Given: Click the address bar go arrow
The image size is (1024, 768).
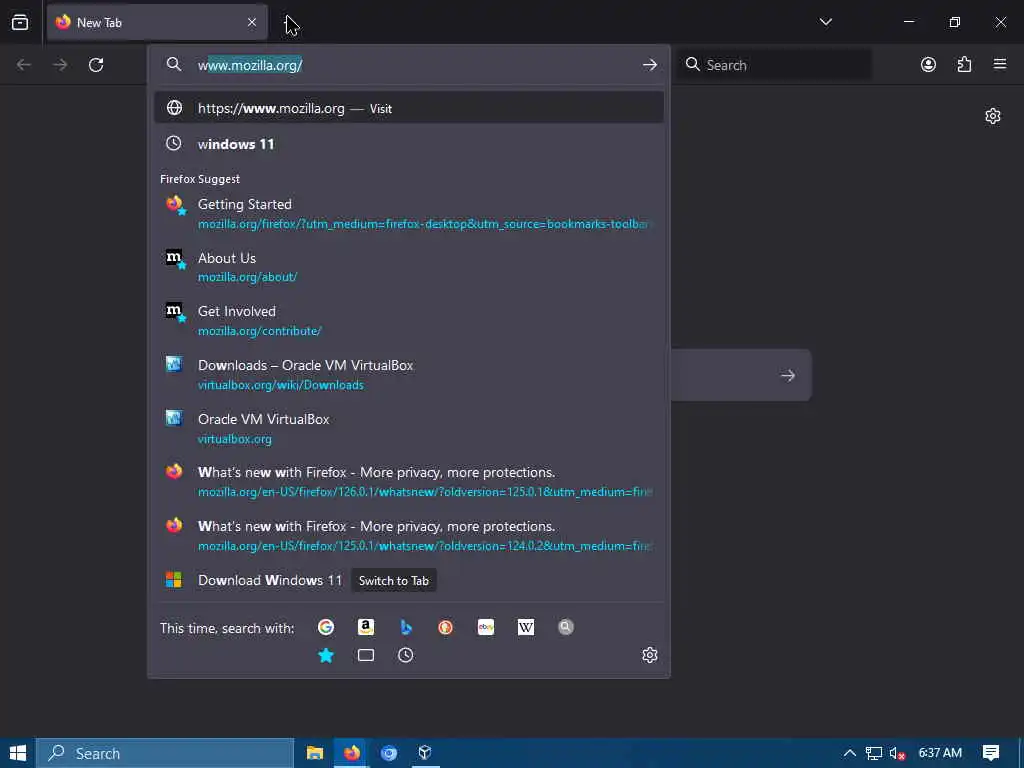Looking at the screenshot, I should (x=650, y=65).
